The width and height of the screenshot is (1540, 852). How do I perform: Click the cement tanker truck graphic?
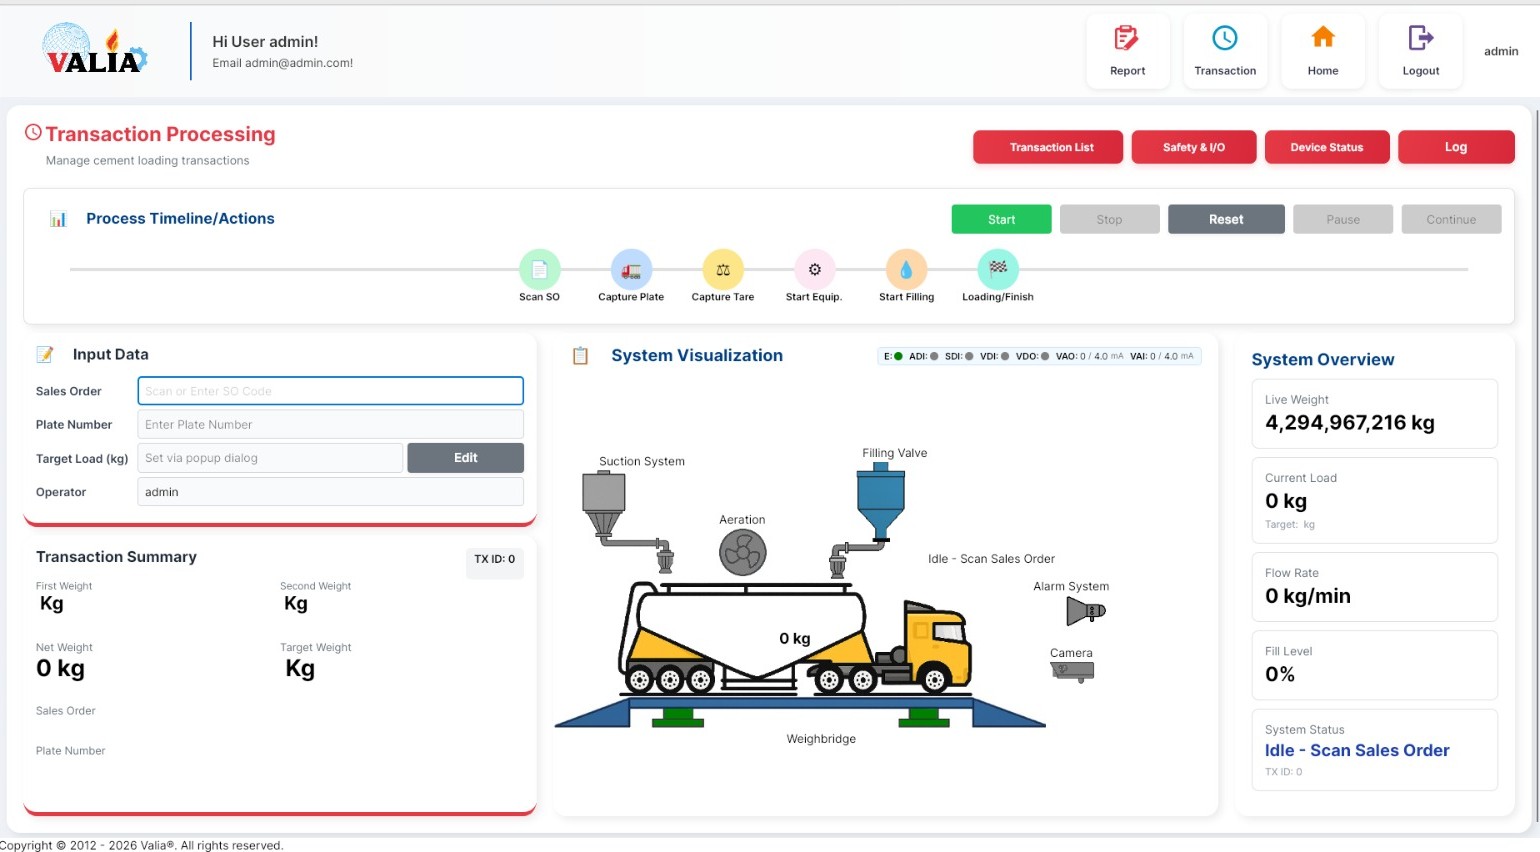795,639
